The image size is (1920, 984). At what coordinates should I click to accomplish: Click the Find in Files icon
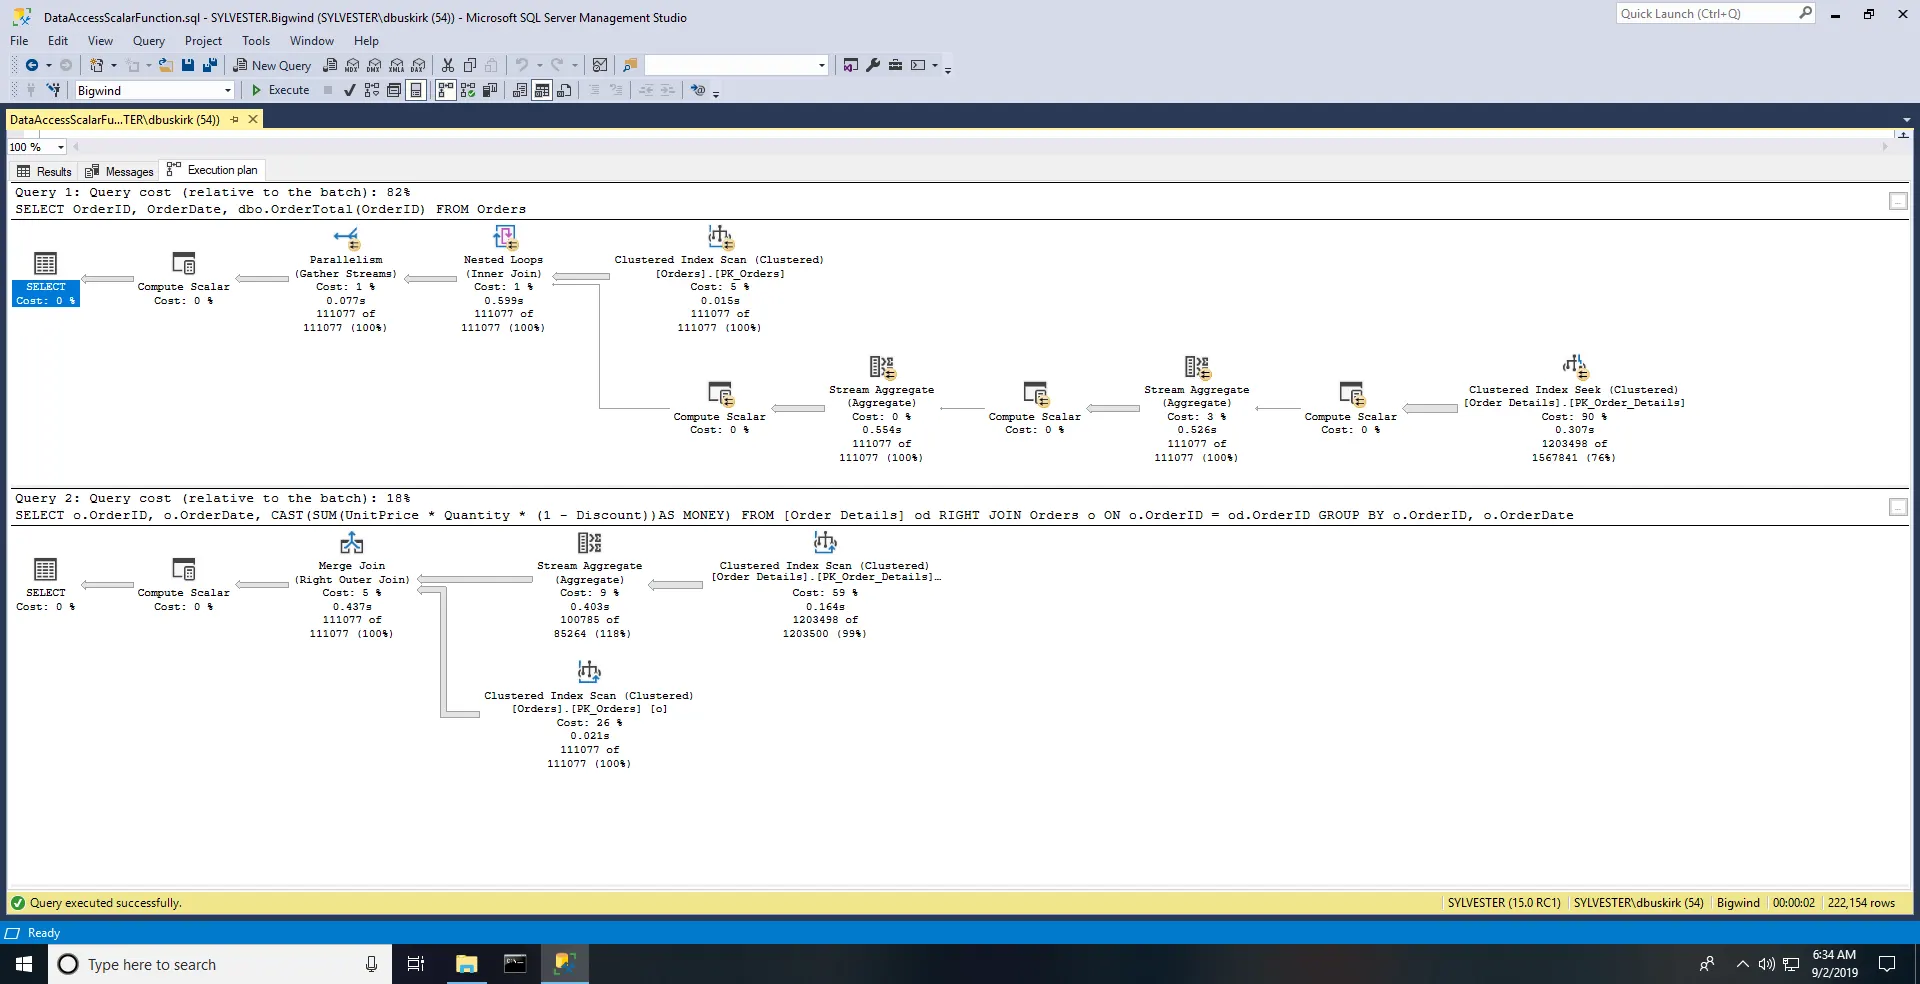click(x=630, y=65)
